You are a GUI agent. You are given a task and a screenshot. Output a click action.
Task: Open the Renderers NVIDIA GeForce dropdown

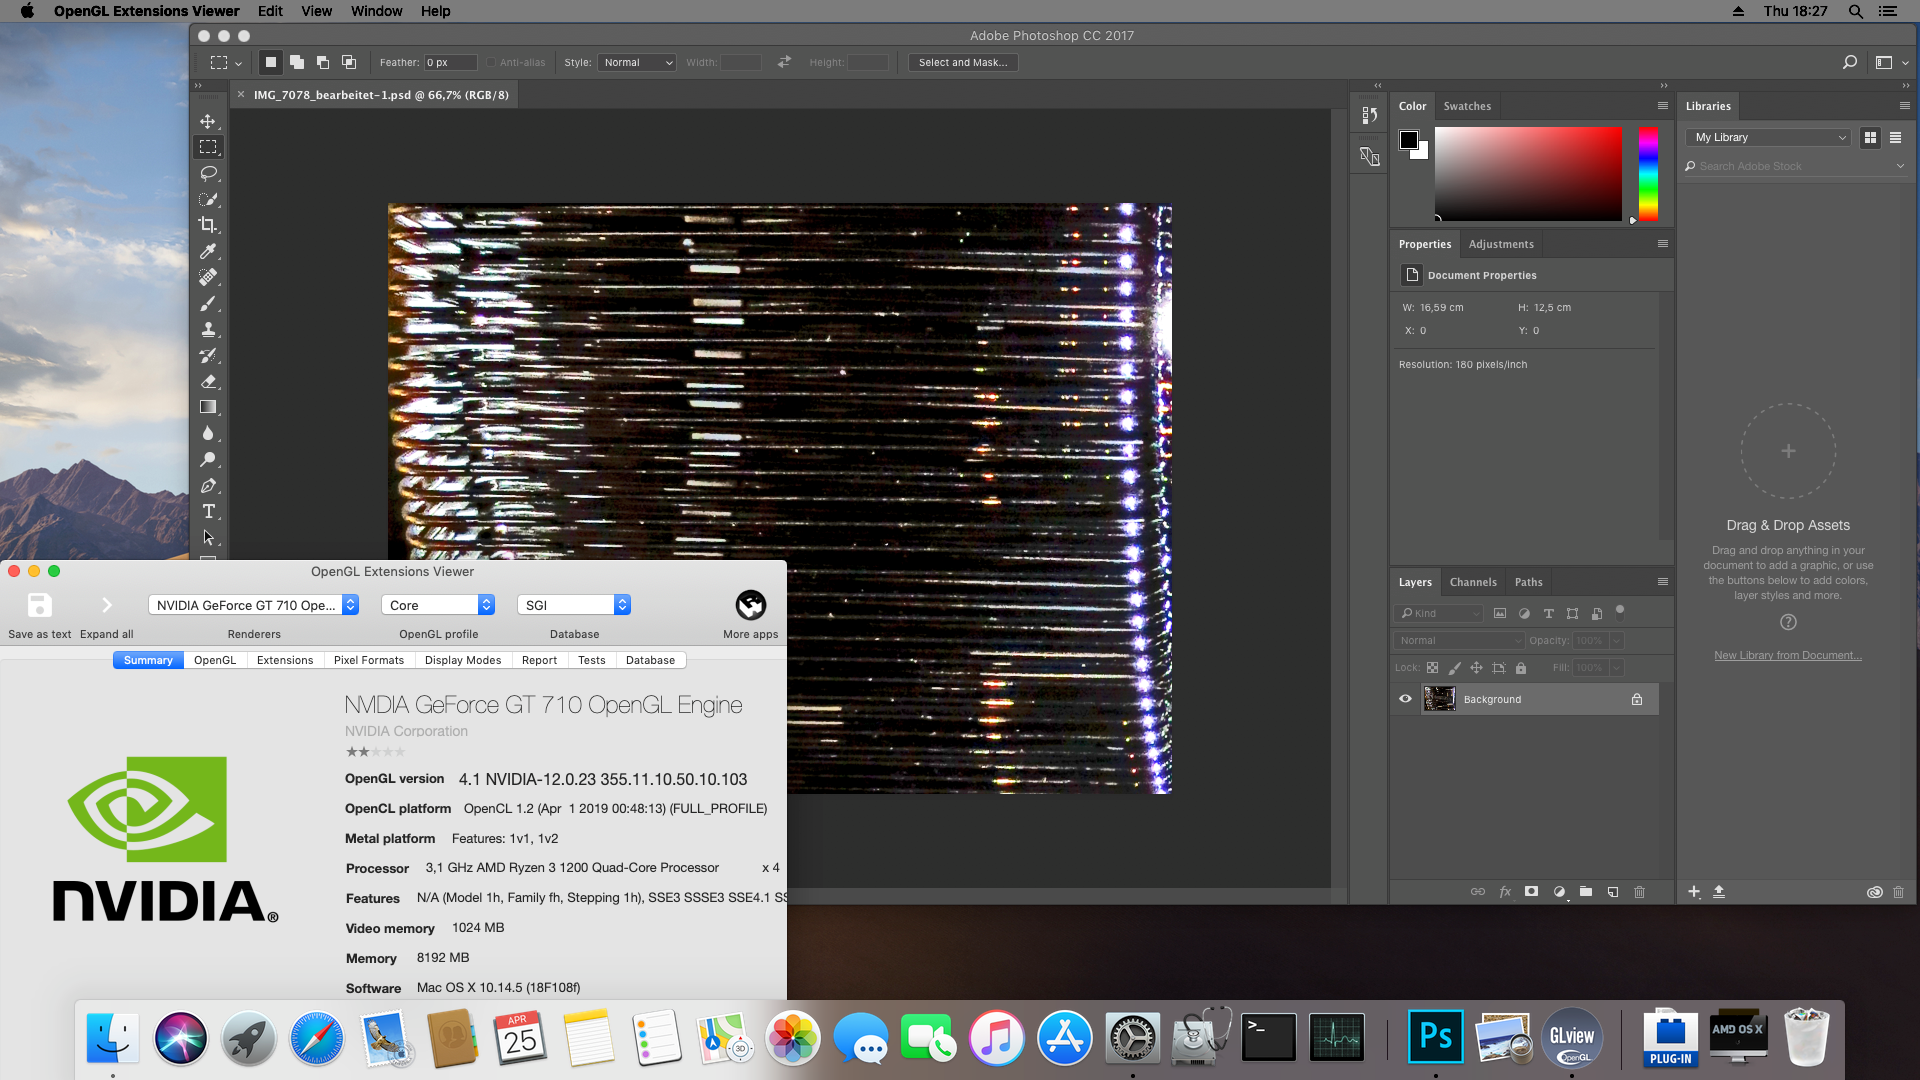253,605
